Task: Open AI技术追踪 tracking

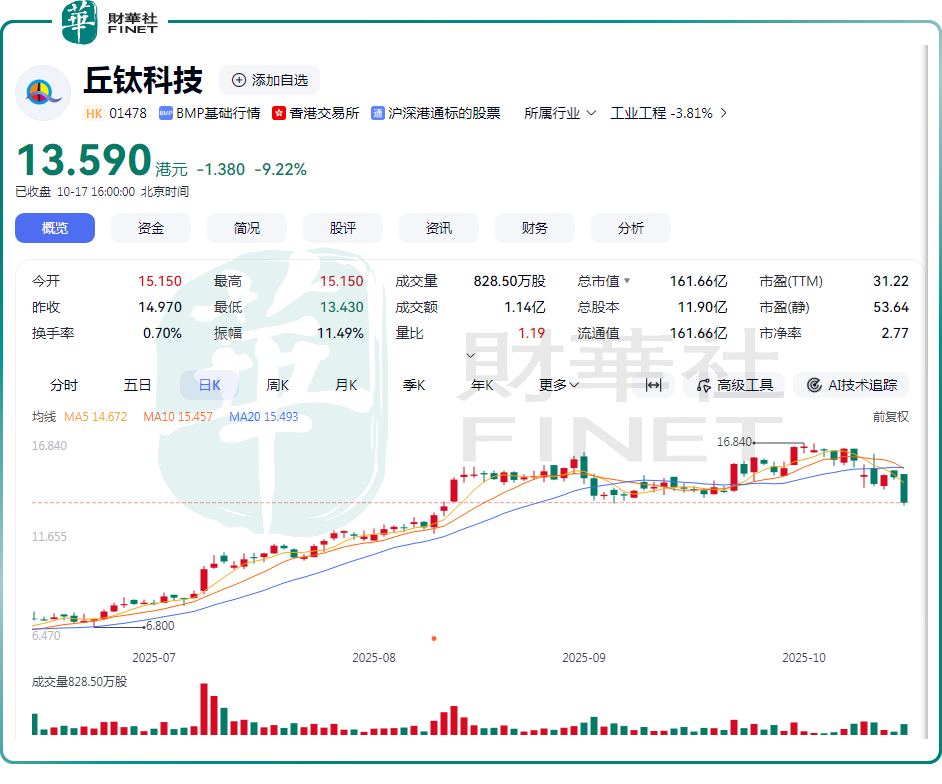Action: (851, 385)
